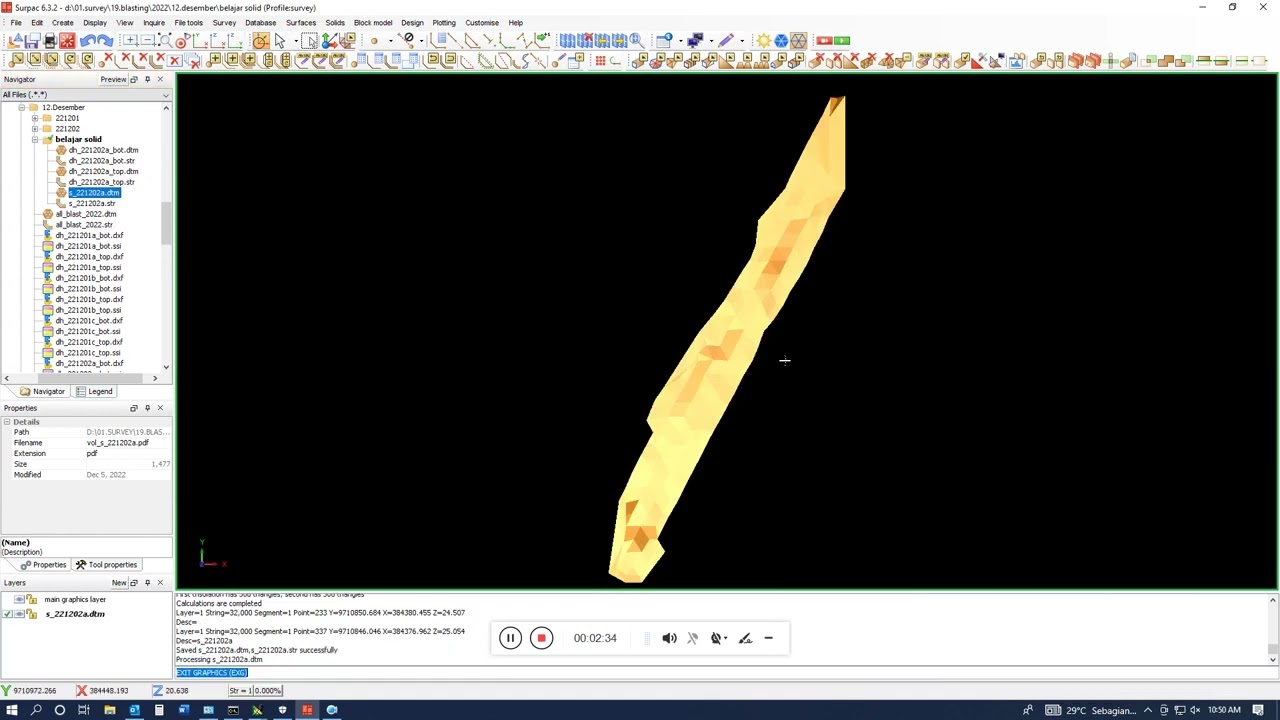
Task: Open File Explorer from the taskbar
Action: click(x=109, y=710)
